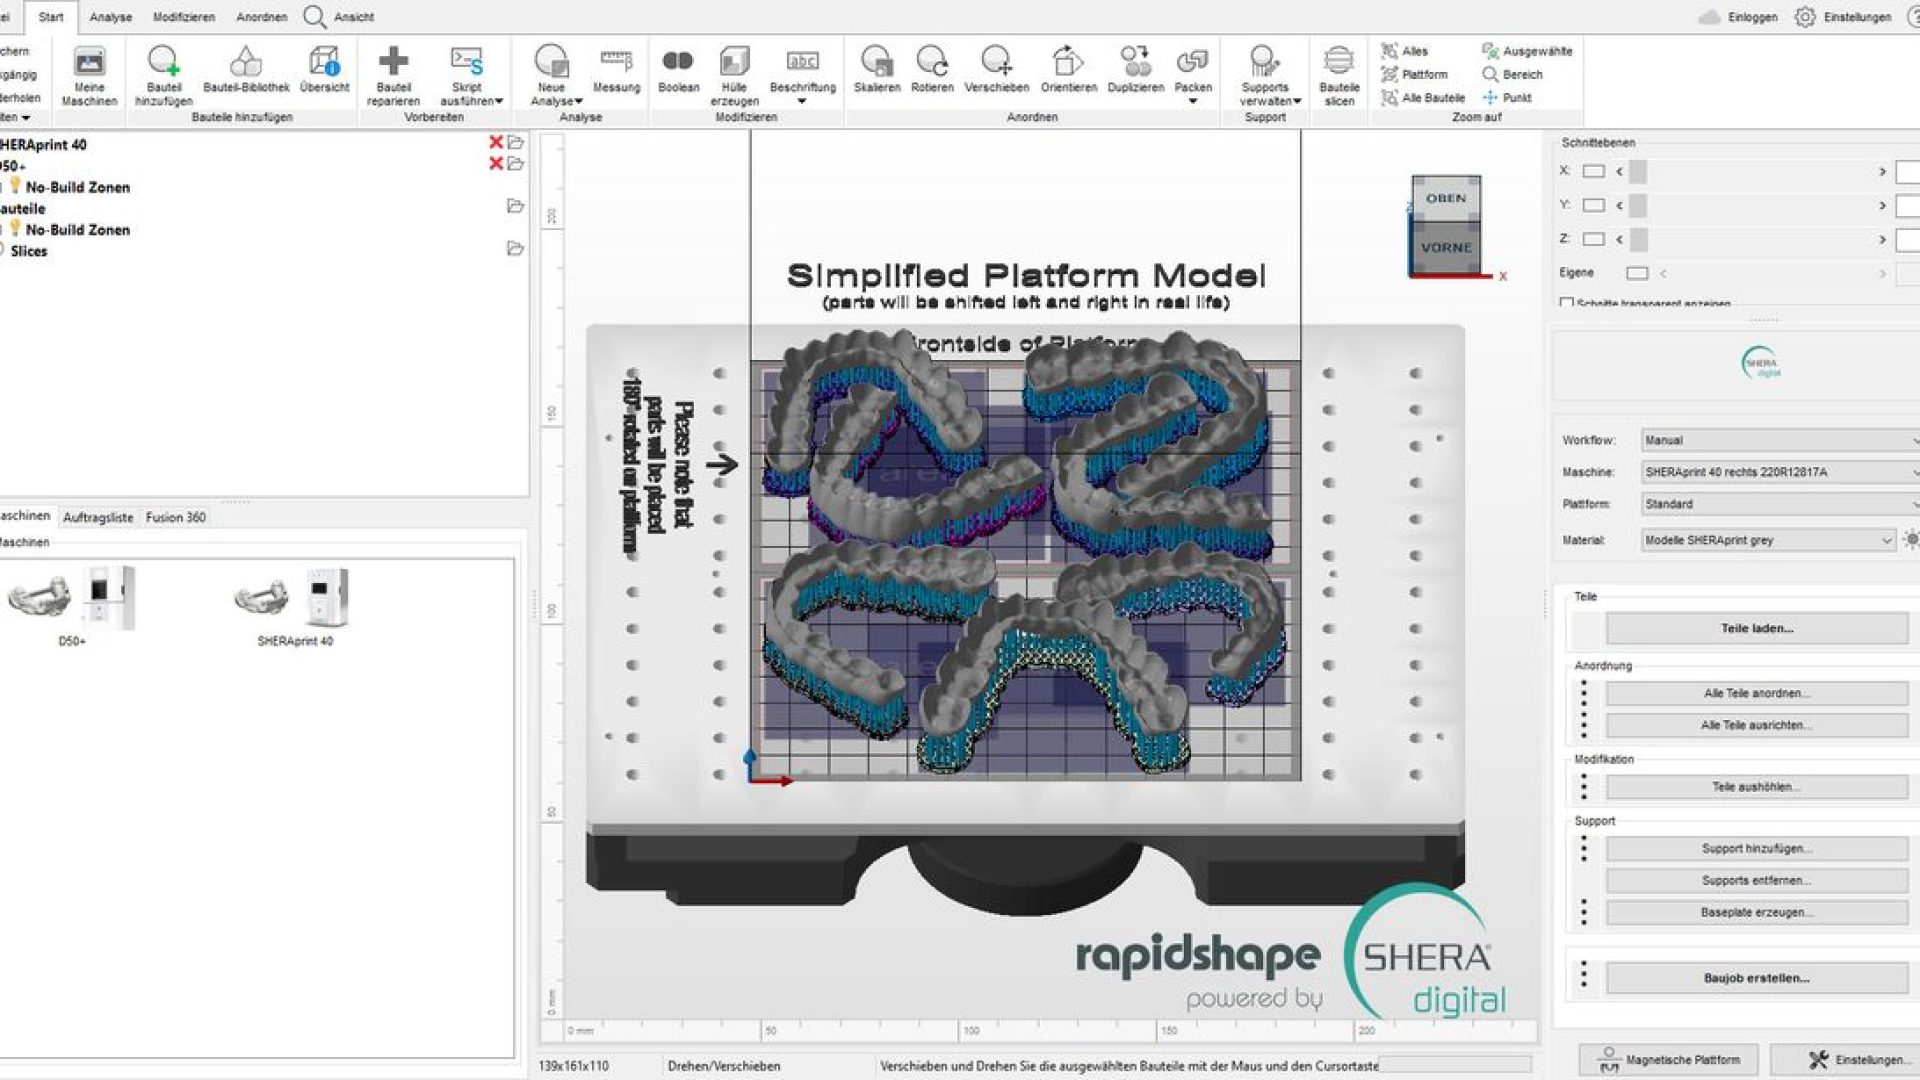This screenshot has height=1080, width=1920.
Task: Click Alle Teile anordnen... button
Action: click(x=1757, y=693)
